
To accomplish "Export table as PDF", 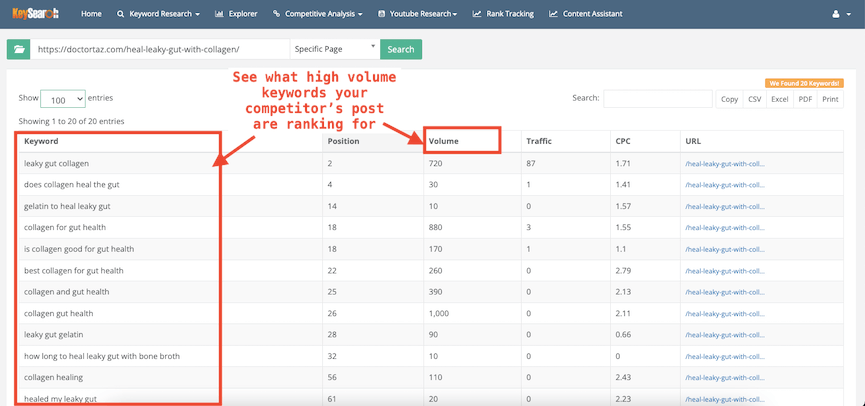I will (x=805, y=99).
